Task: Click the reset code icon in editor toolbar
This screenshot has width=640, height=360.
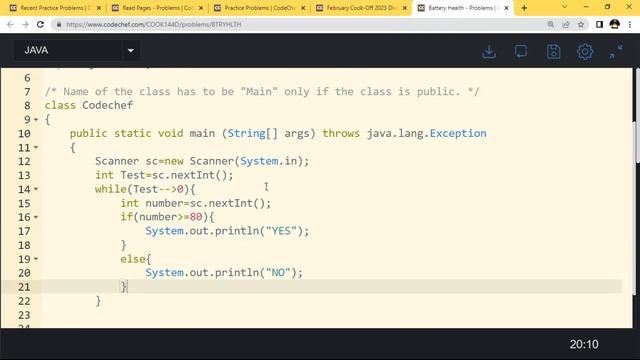Action: click(521, 52)
